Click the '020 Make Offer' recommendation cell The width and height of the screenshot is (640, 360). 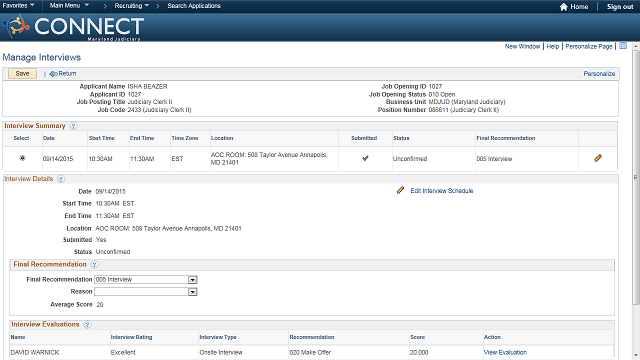tap(310, 352)
